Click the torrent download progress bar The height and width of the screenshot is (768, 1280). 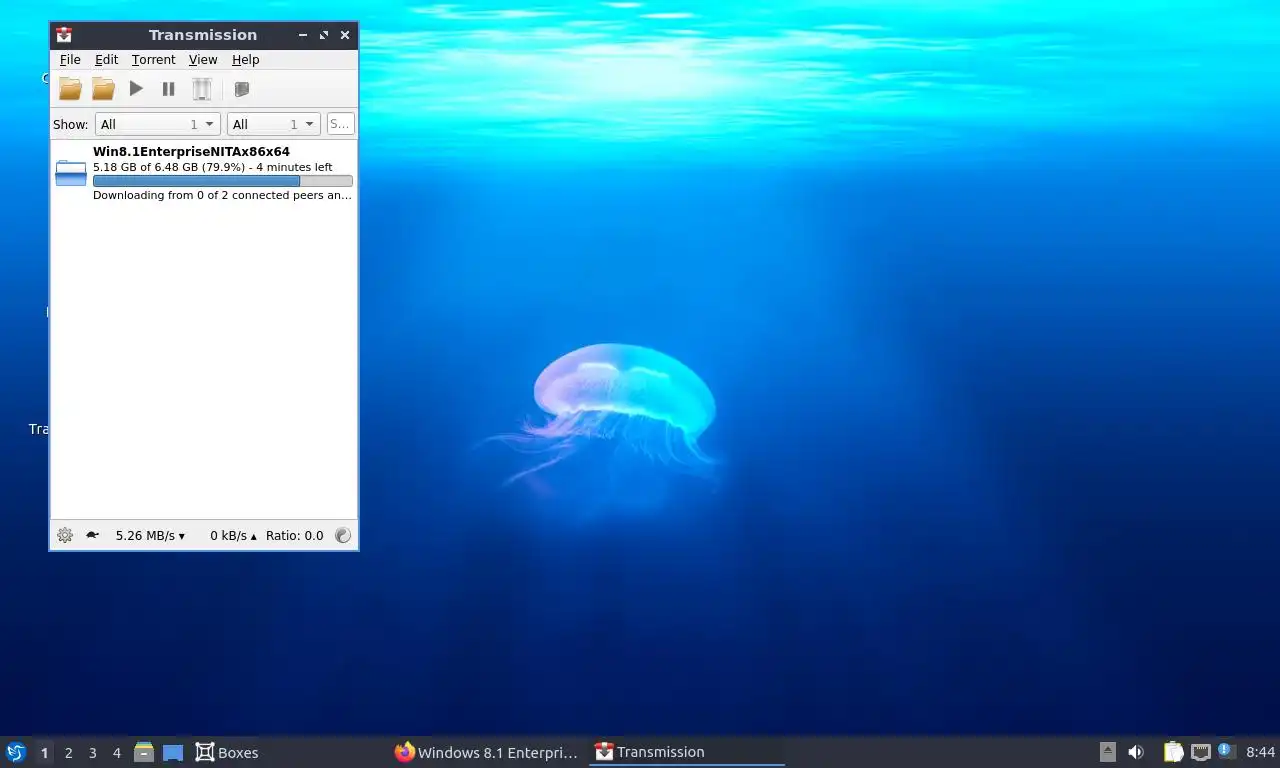(x=222, y=181)
